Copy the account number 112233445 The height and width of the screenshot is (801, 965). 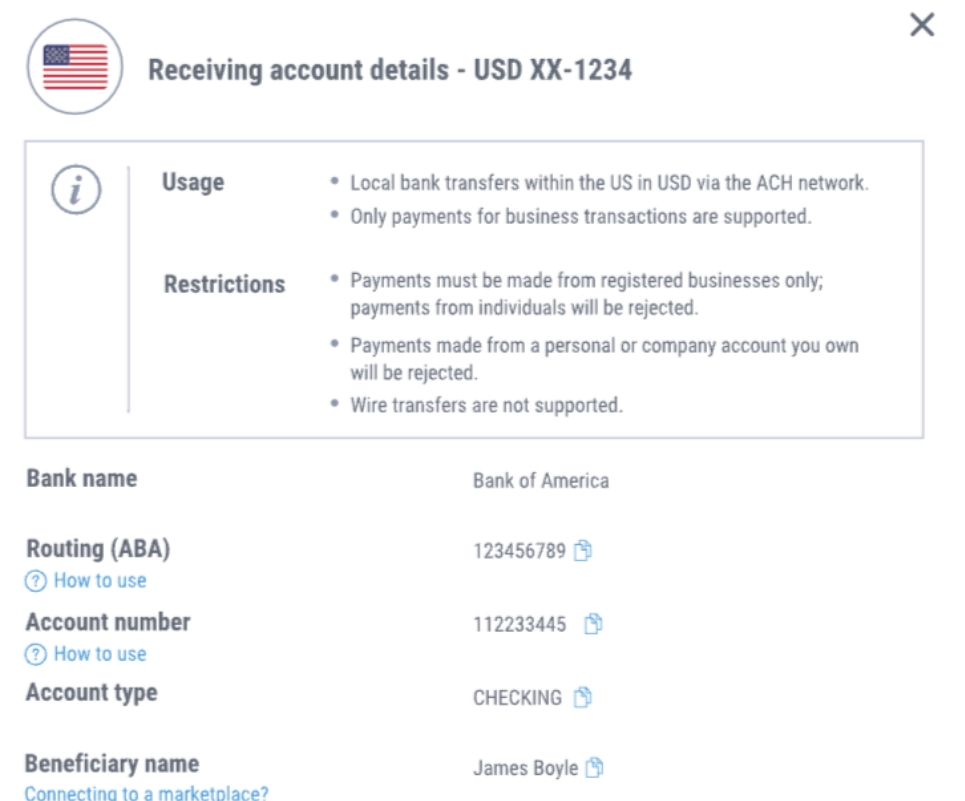(x=593, y=624)
